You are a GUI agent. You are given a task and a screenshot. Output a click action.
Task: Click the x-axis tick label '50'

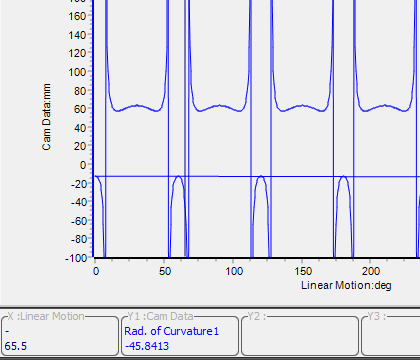(165, 271)
